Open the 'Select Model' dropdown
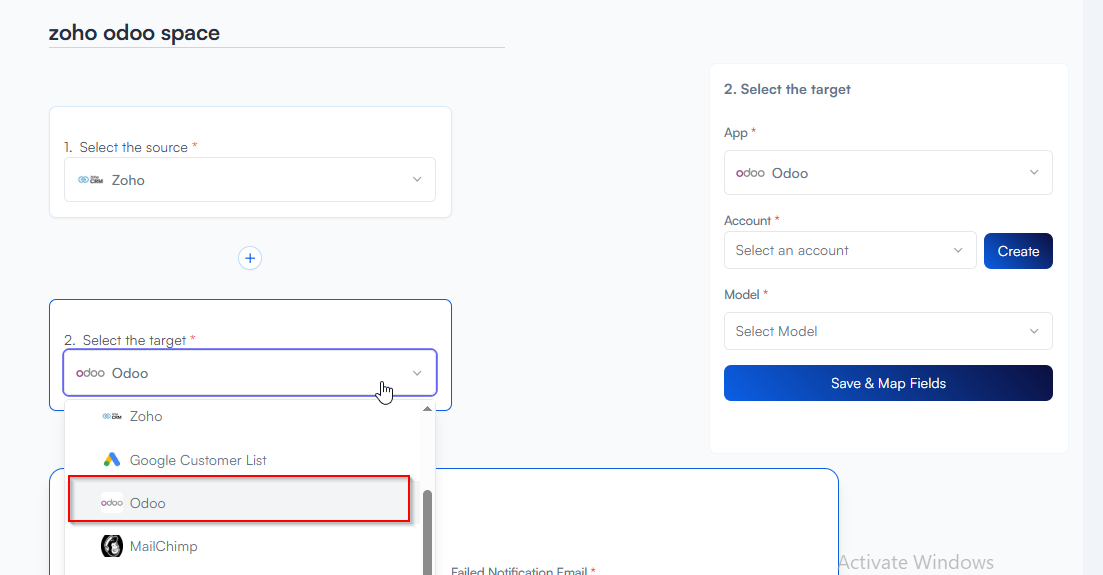The image size is (1103, 575). tap(887, 331)
